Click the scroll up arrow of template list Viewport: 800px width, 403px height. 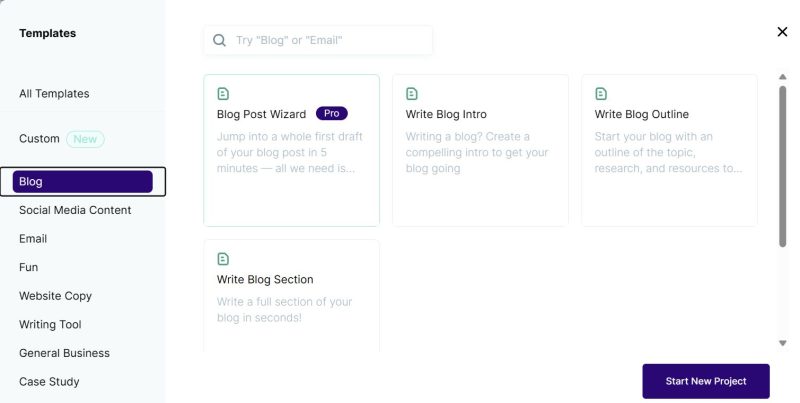coord(783,77)
